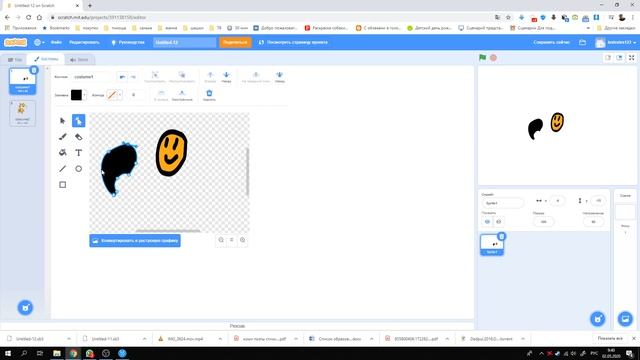Click the black fill color swatch
This screenshot has height=360, width=640.
76,95
